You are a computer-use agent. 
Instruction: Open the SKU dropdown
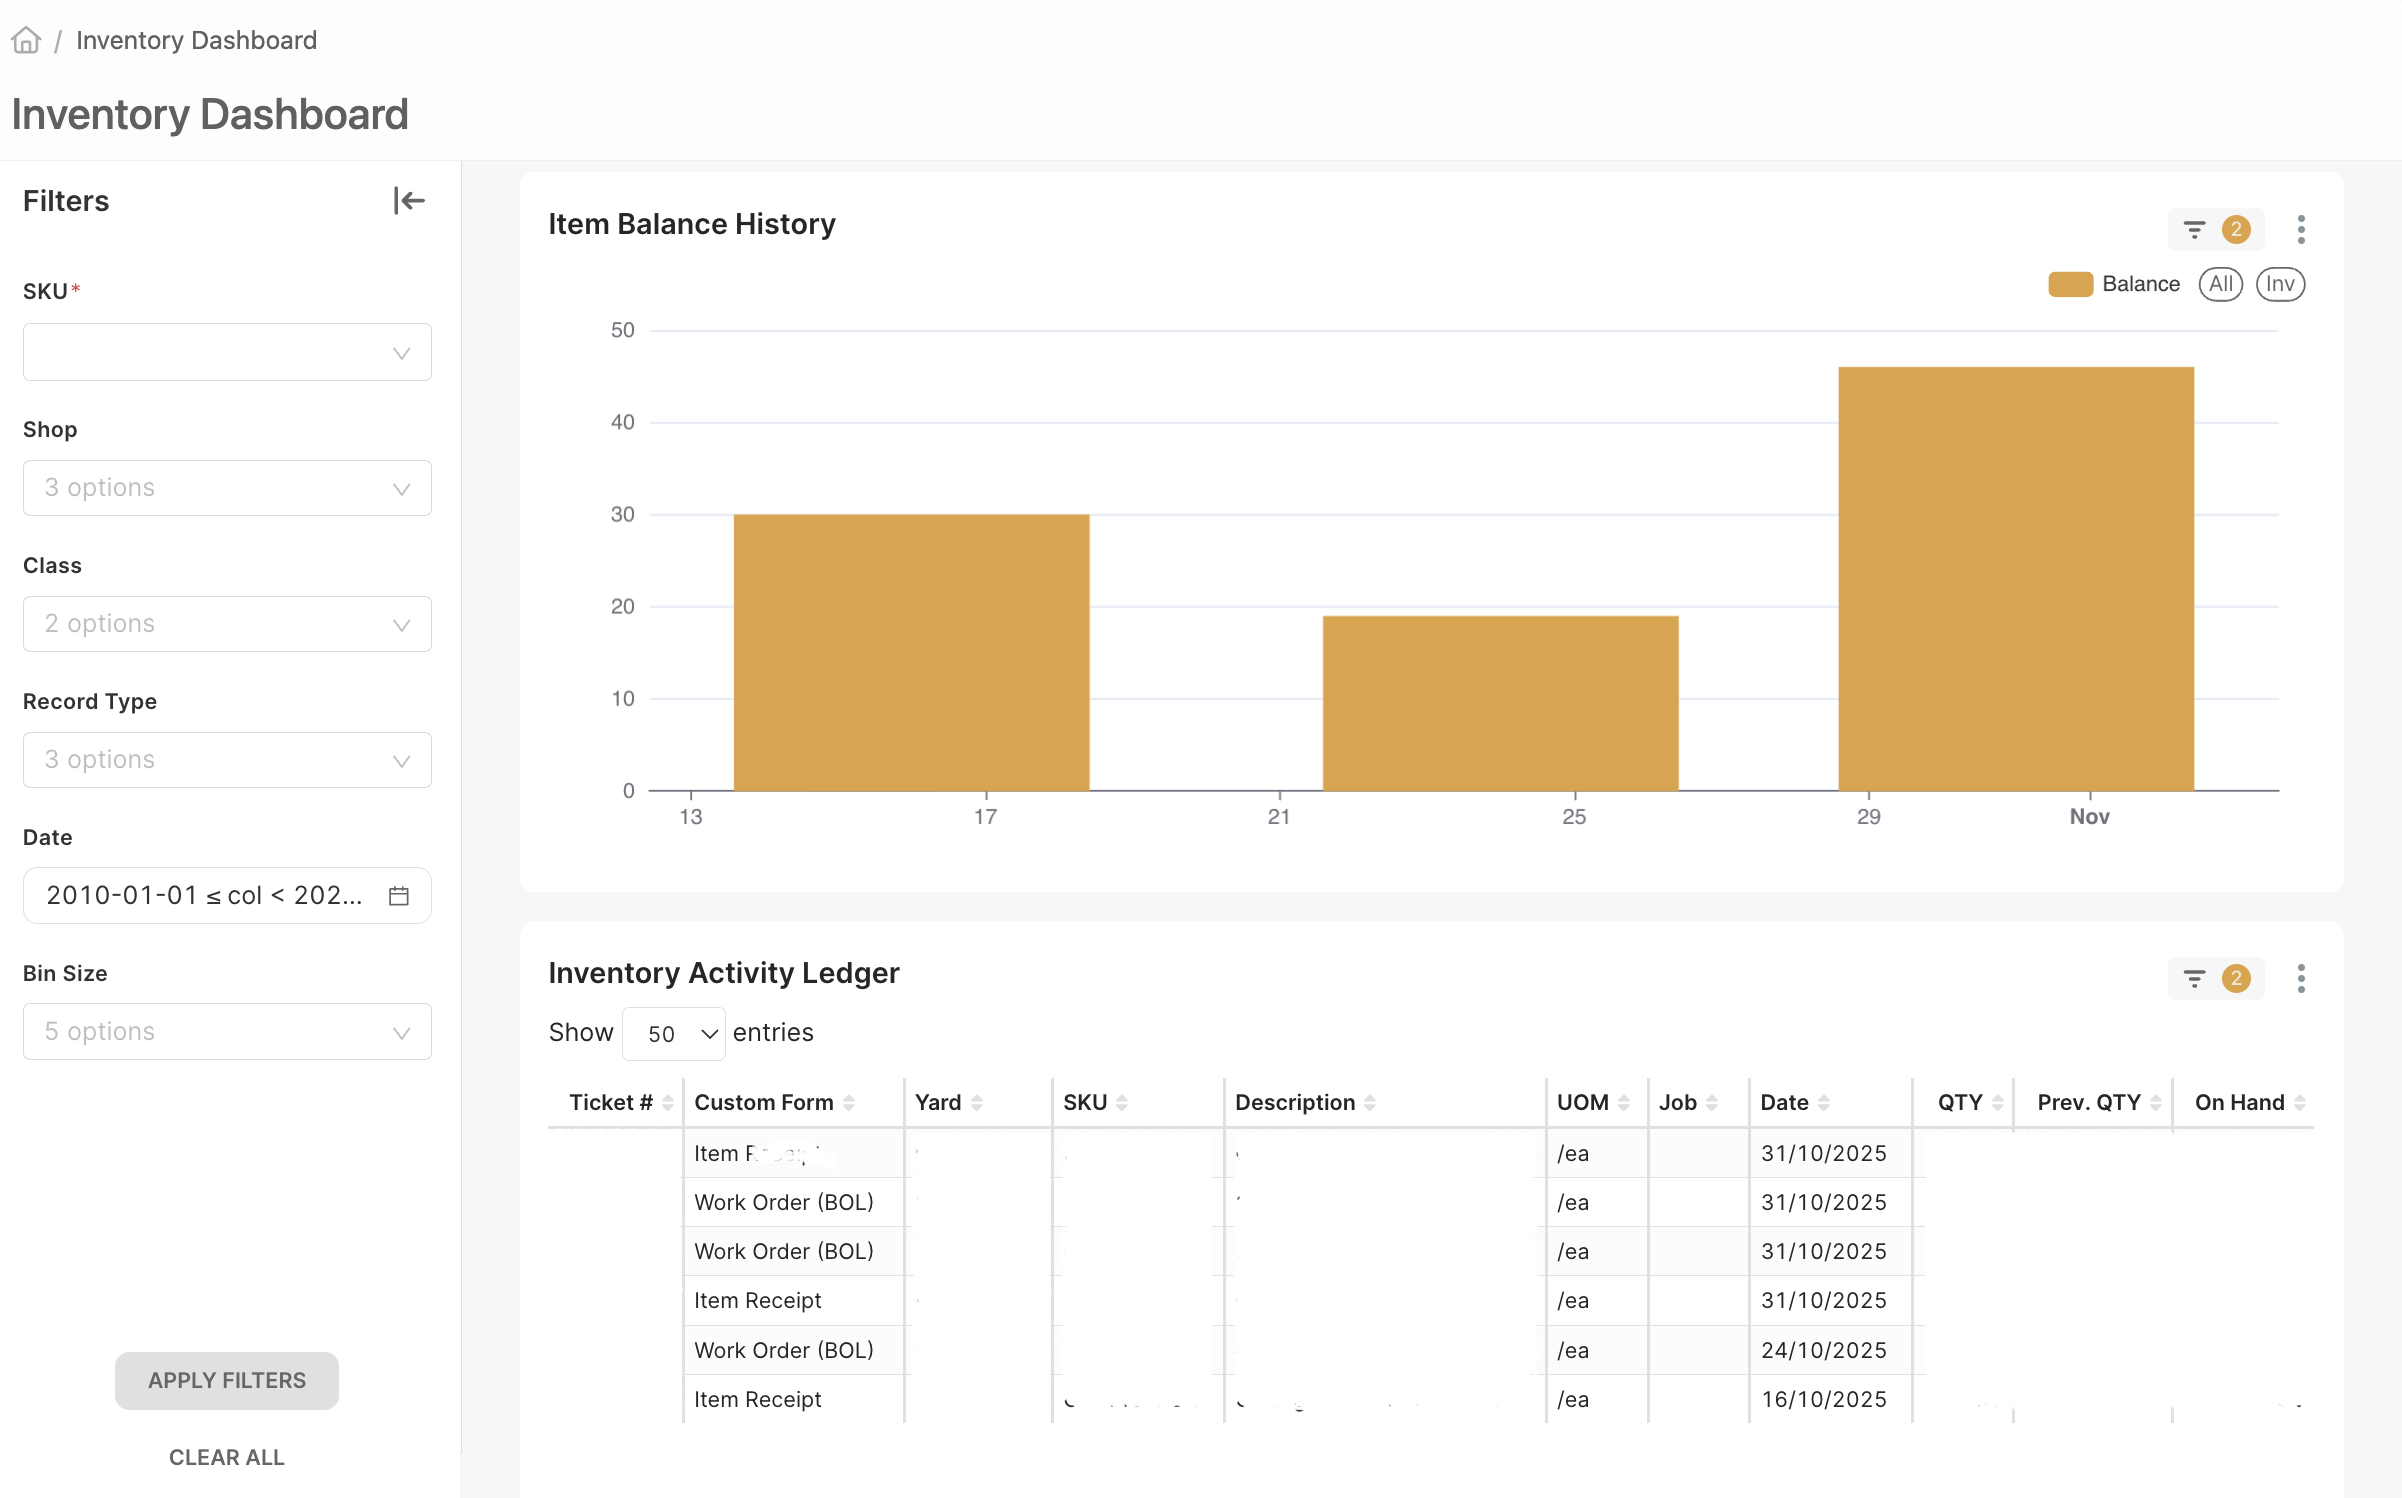click(x=227, y=352)
